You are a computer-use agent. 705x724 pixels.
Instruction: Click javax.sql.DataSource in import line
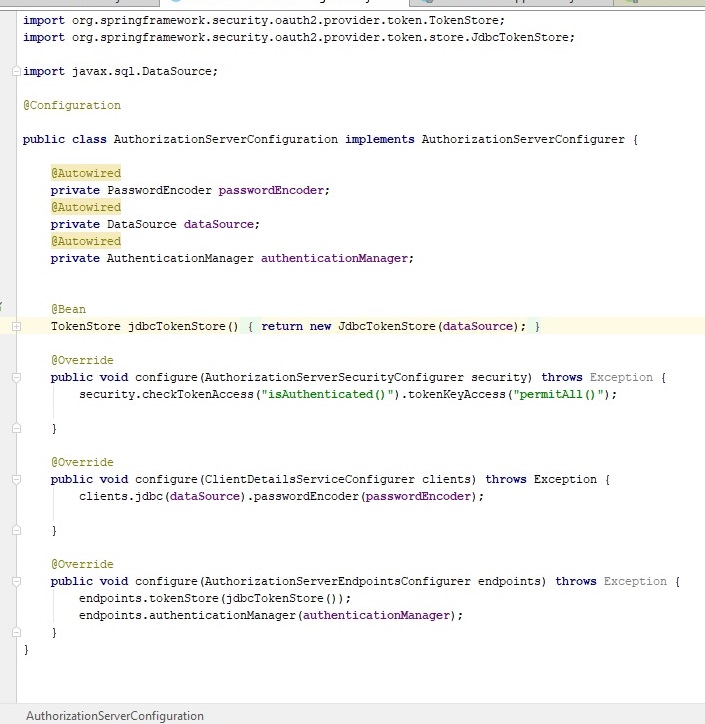[x=142, y=71]
